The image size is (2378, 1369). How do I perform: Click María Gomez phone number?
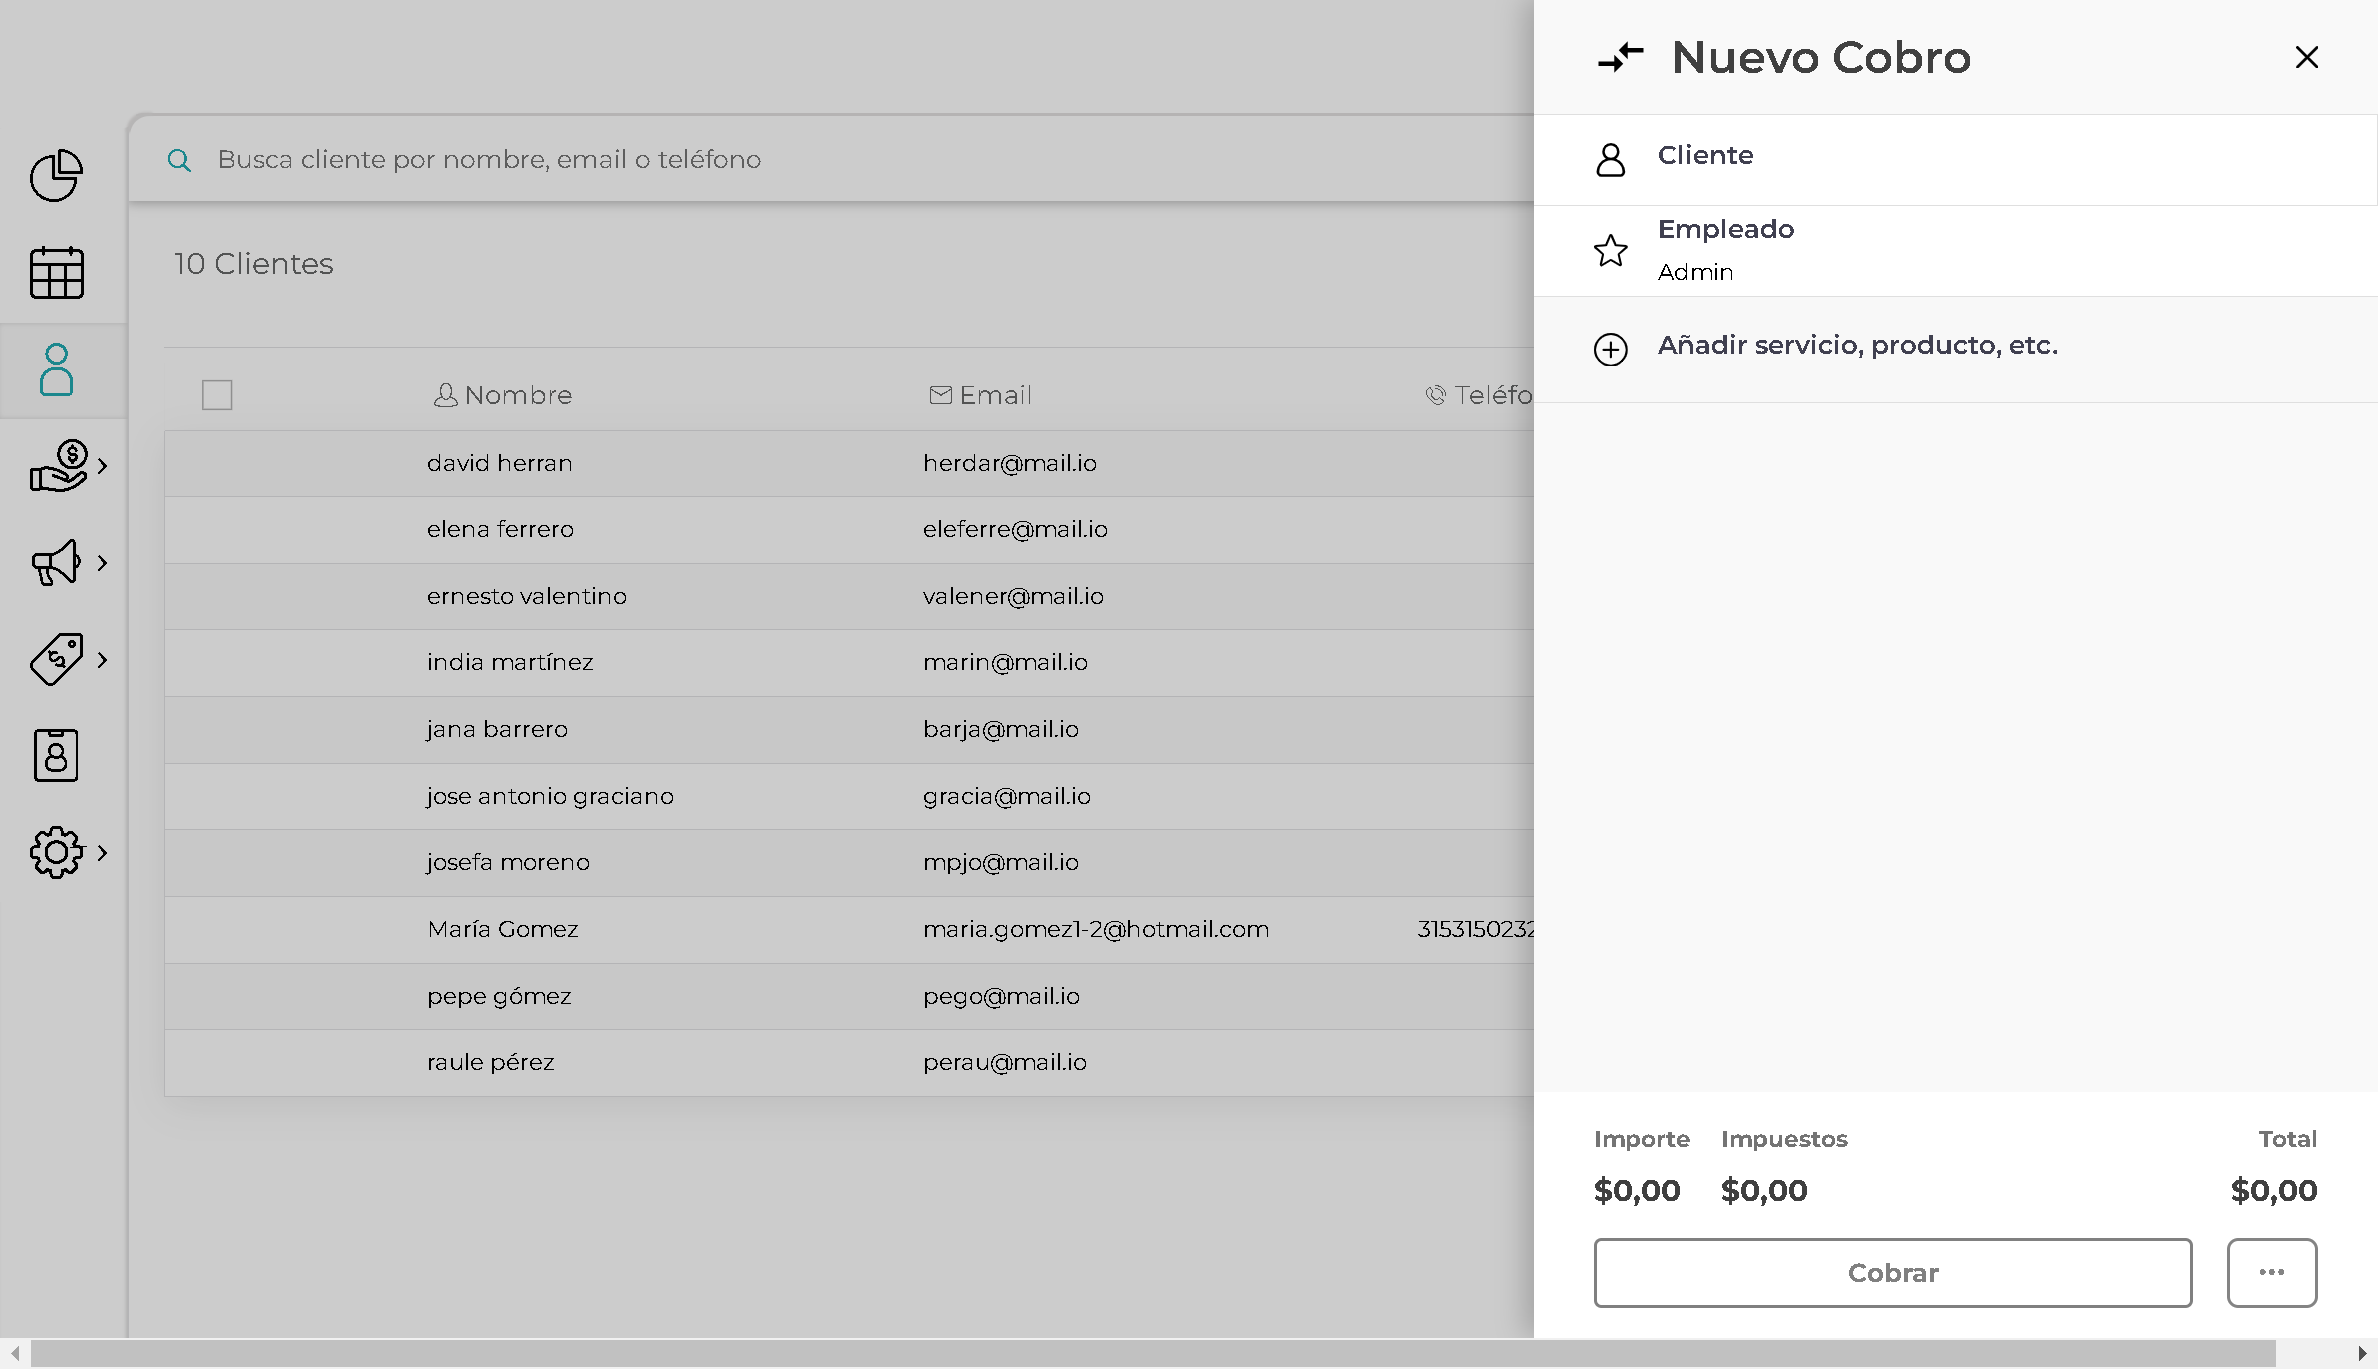point(1475,929)
